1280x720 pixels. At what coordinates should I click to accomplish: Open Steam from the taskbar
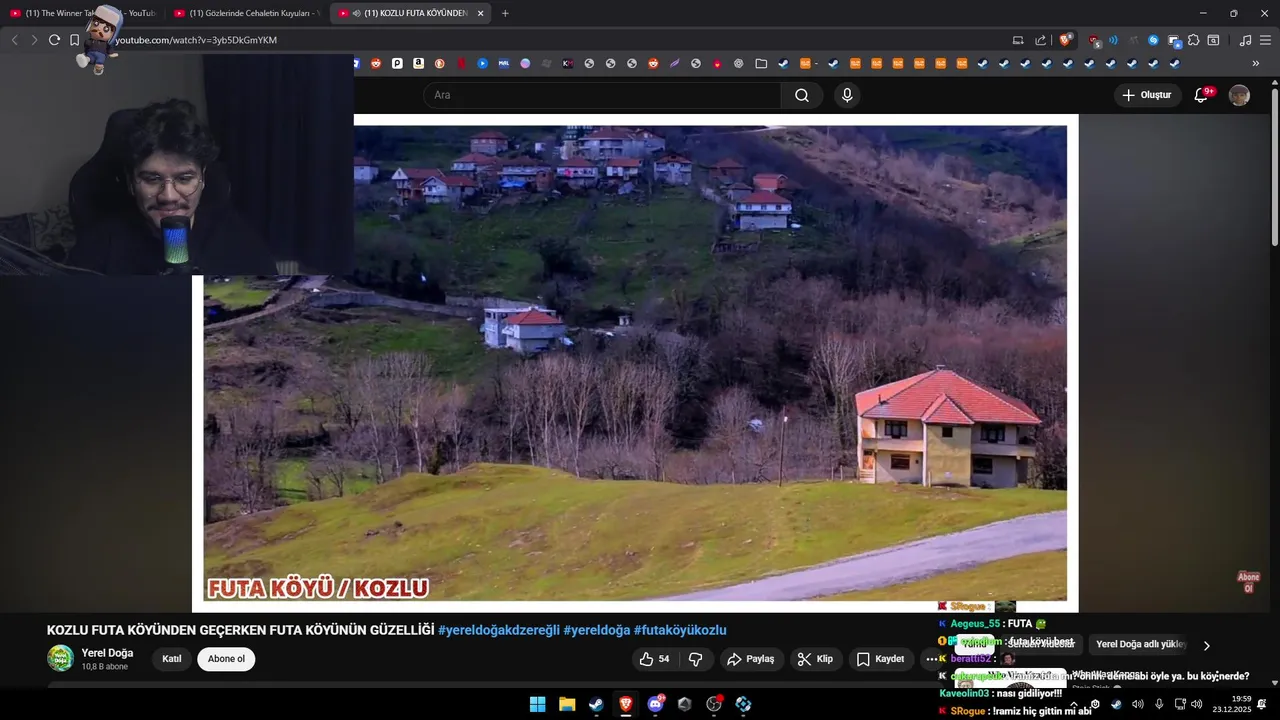click(596, 704)
